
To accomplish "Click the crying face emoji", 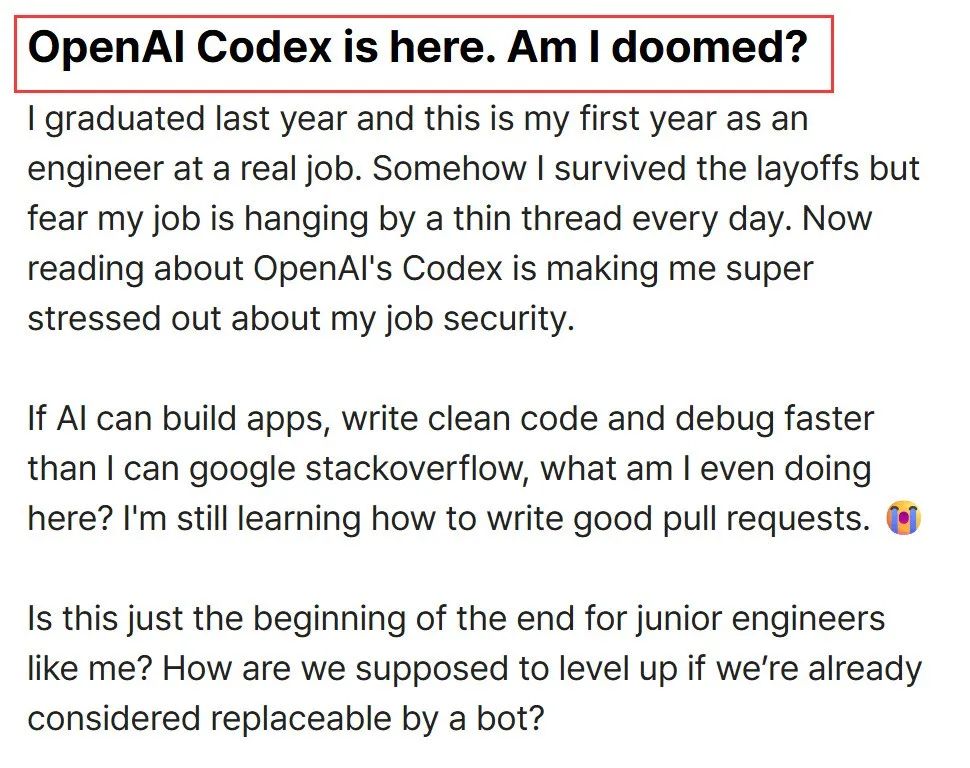I will point(903,519).
